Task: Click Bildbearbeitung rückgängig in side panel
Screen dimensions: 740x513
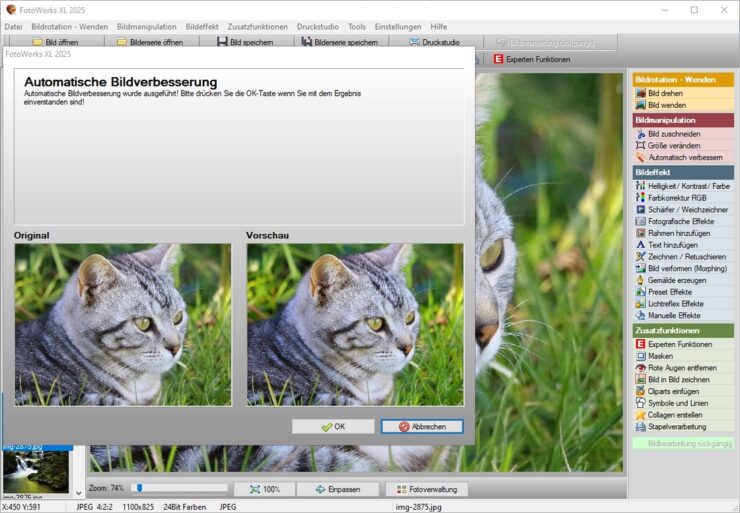Action: [x=683, y=444]
